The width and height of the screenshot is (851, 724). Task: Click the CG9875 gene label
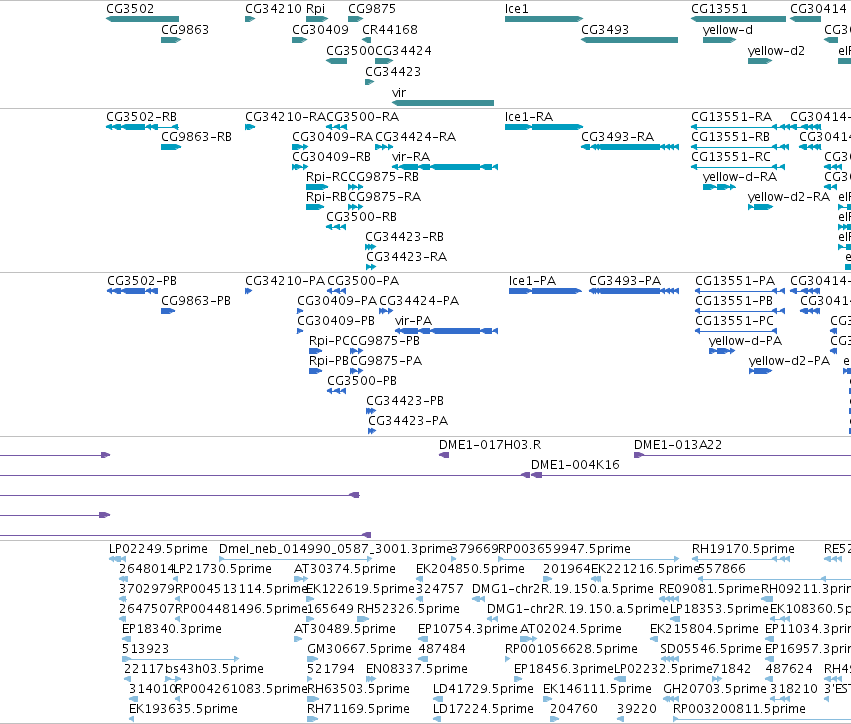pyautogui.click(x=372, y=9)
